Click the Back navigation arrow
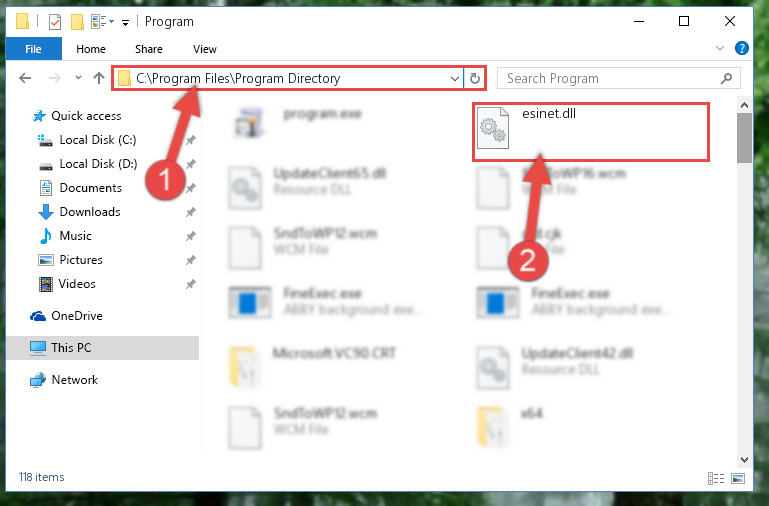 click(x=25, y=78)
